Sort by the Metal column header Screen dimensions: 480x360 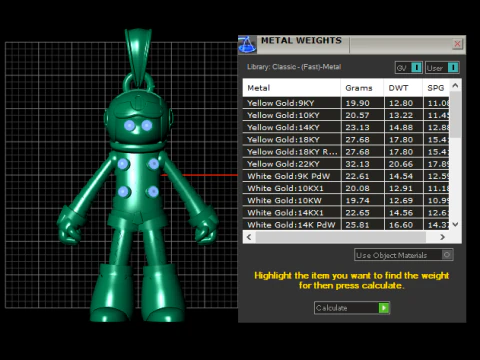(292, 88)
